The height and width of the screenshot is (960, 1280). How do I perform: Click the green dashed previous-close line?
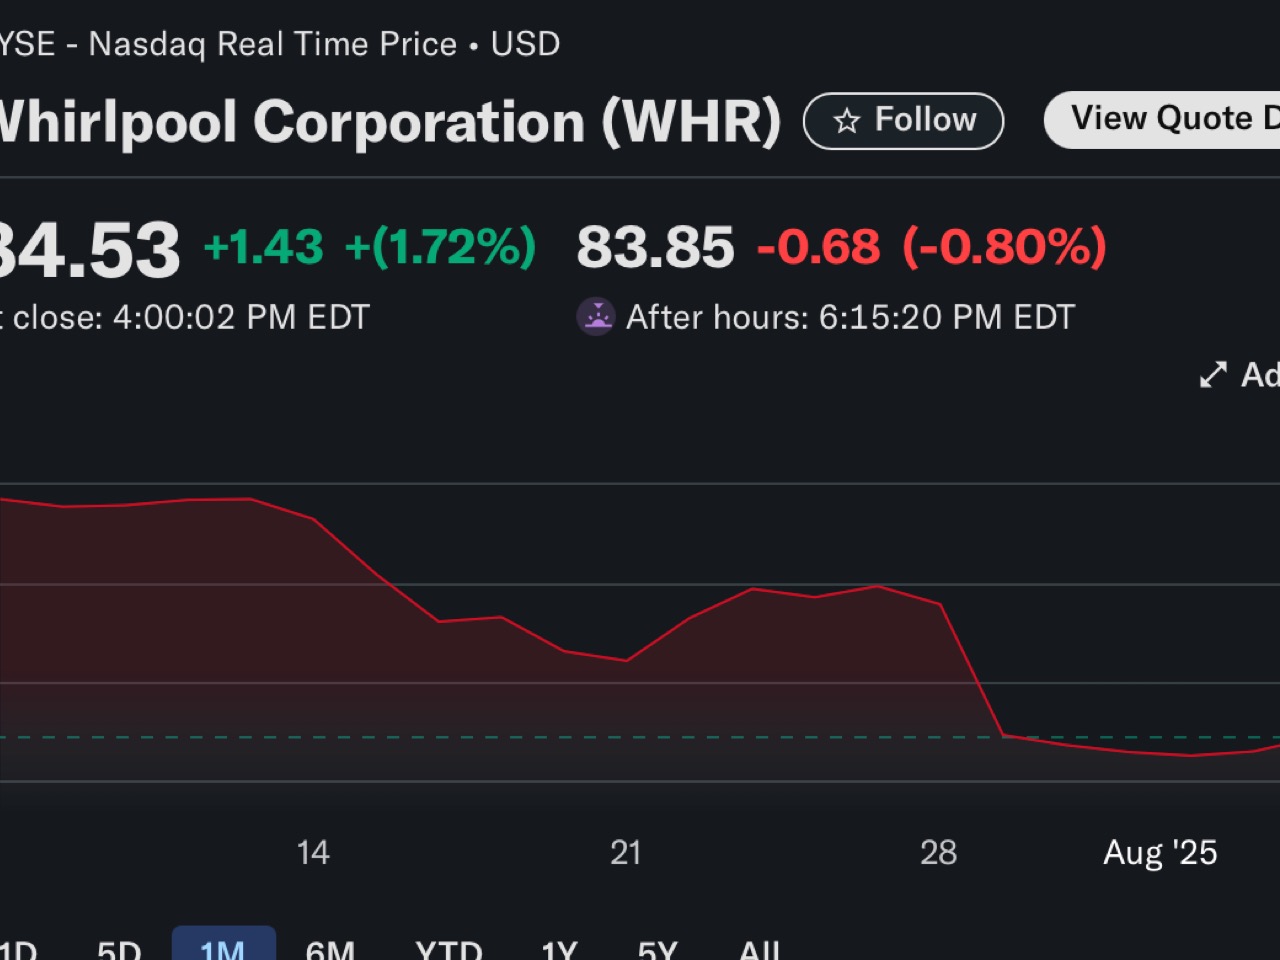[x=500, y=738]
